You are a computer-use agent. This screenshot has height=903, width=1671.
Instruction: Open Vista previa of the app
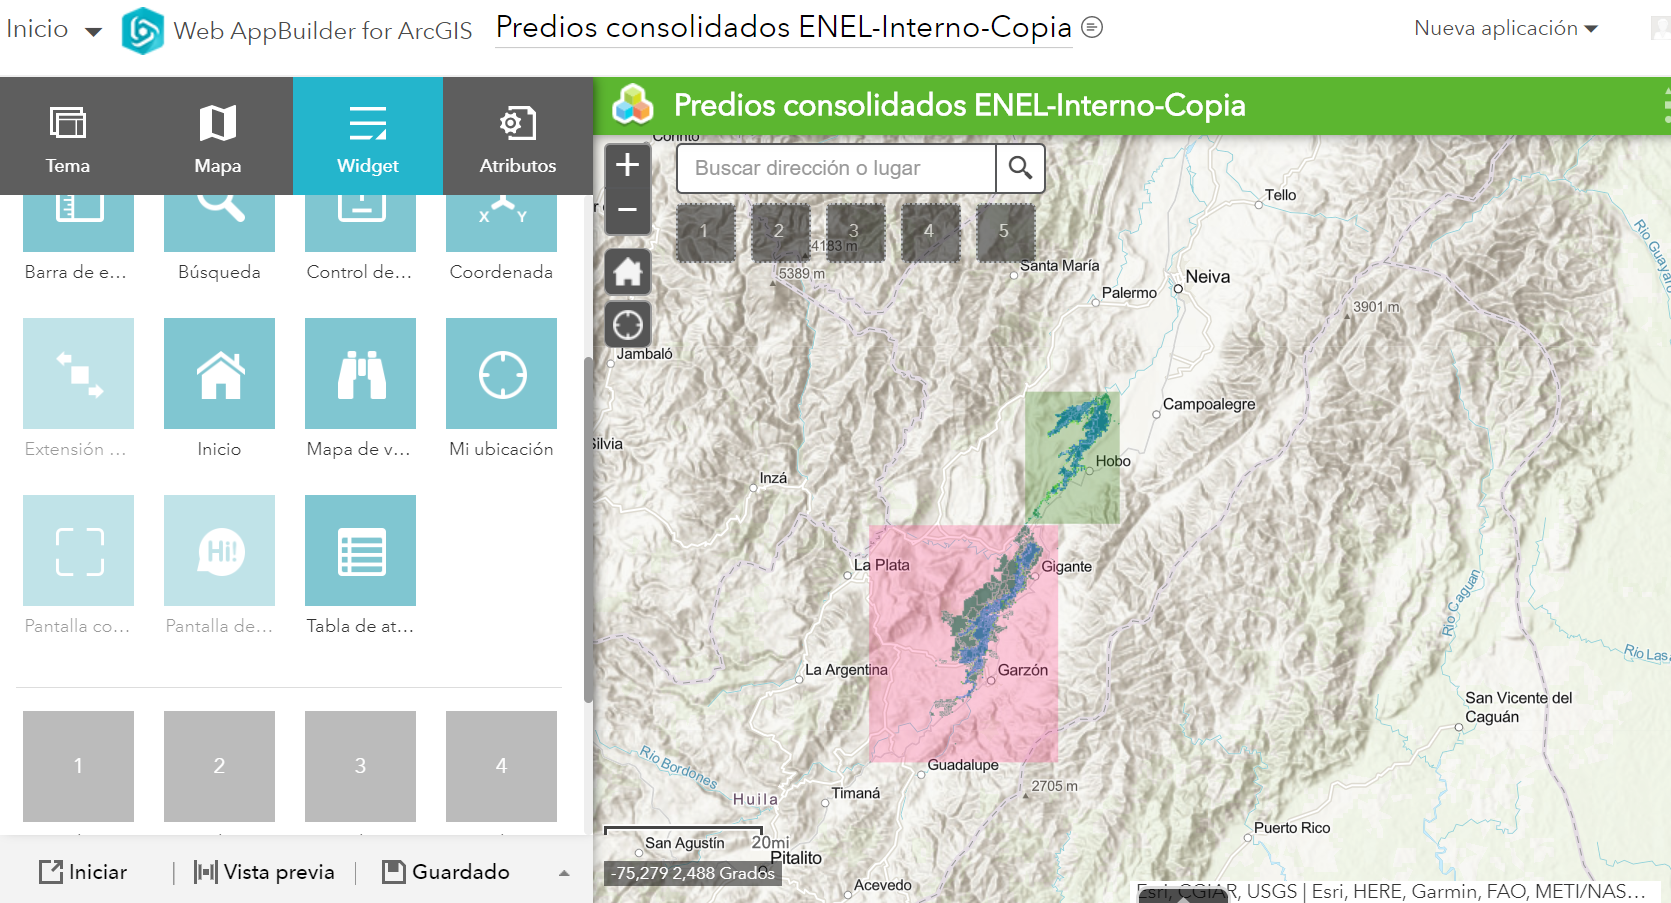coord(264,872)
